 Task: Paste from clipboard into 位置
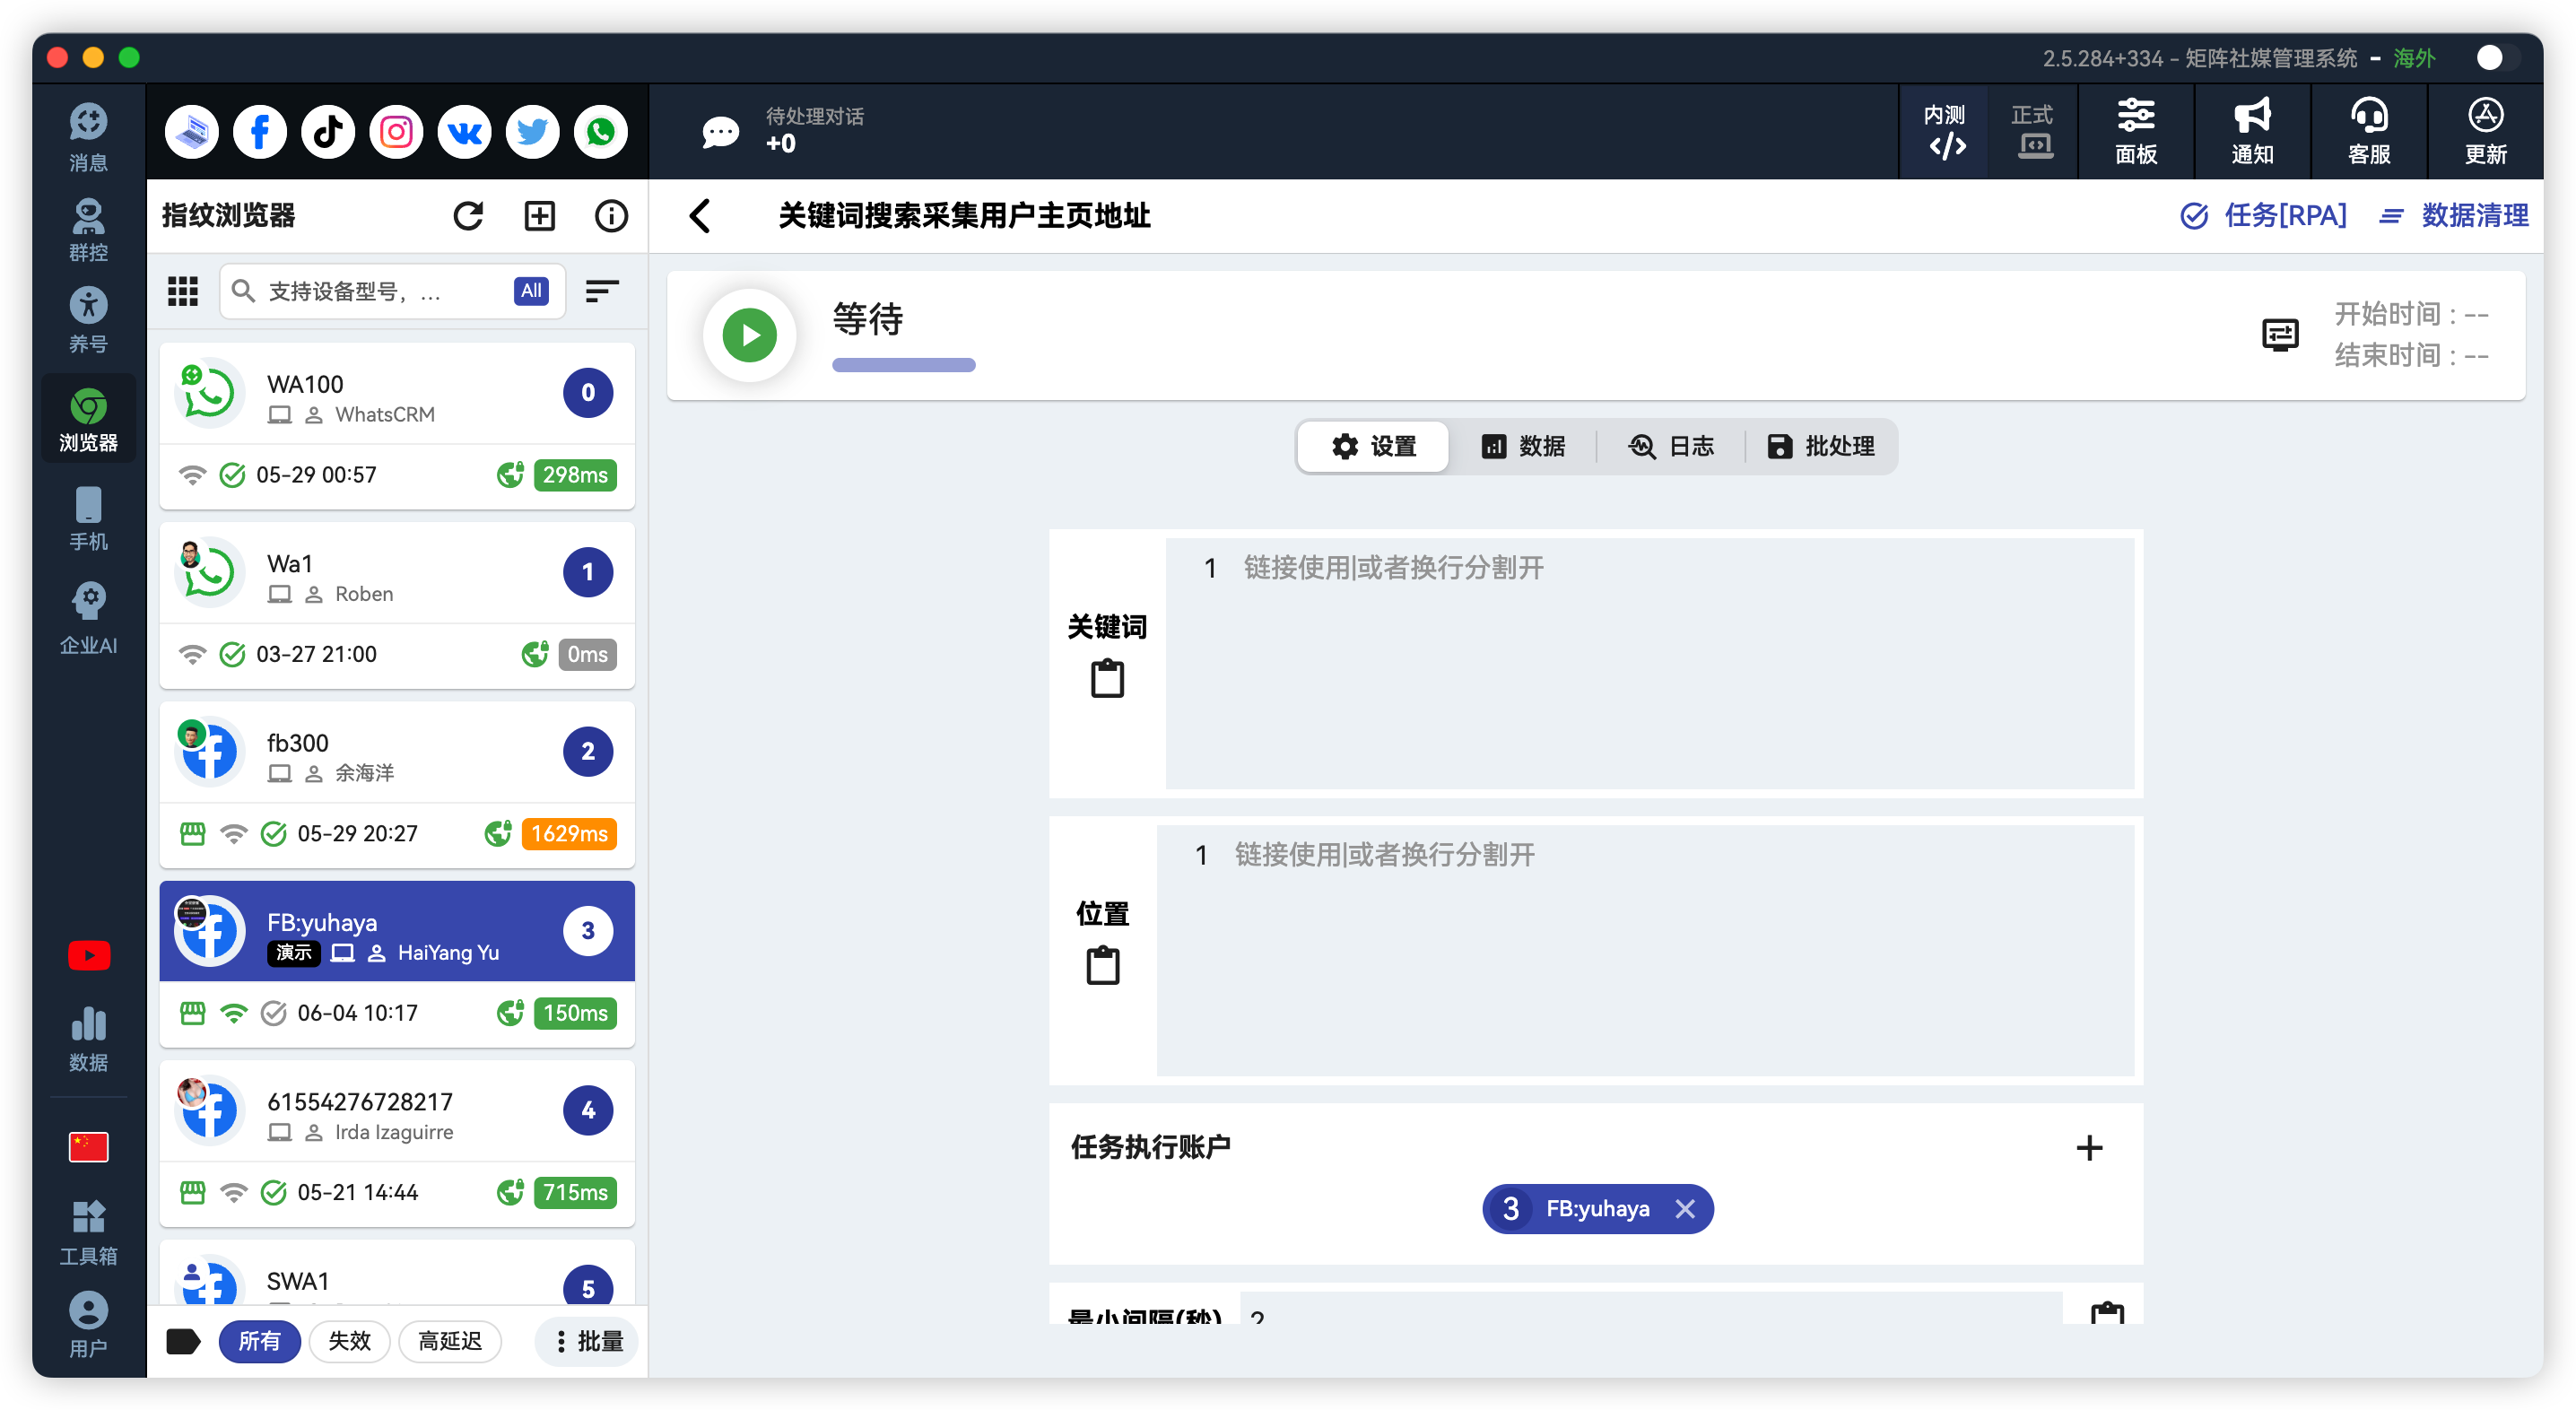(1103, 966)
